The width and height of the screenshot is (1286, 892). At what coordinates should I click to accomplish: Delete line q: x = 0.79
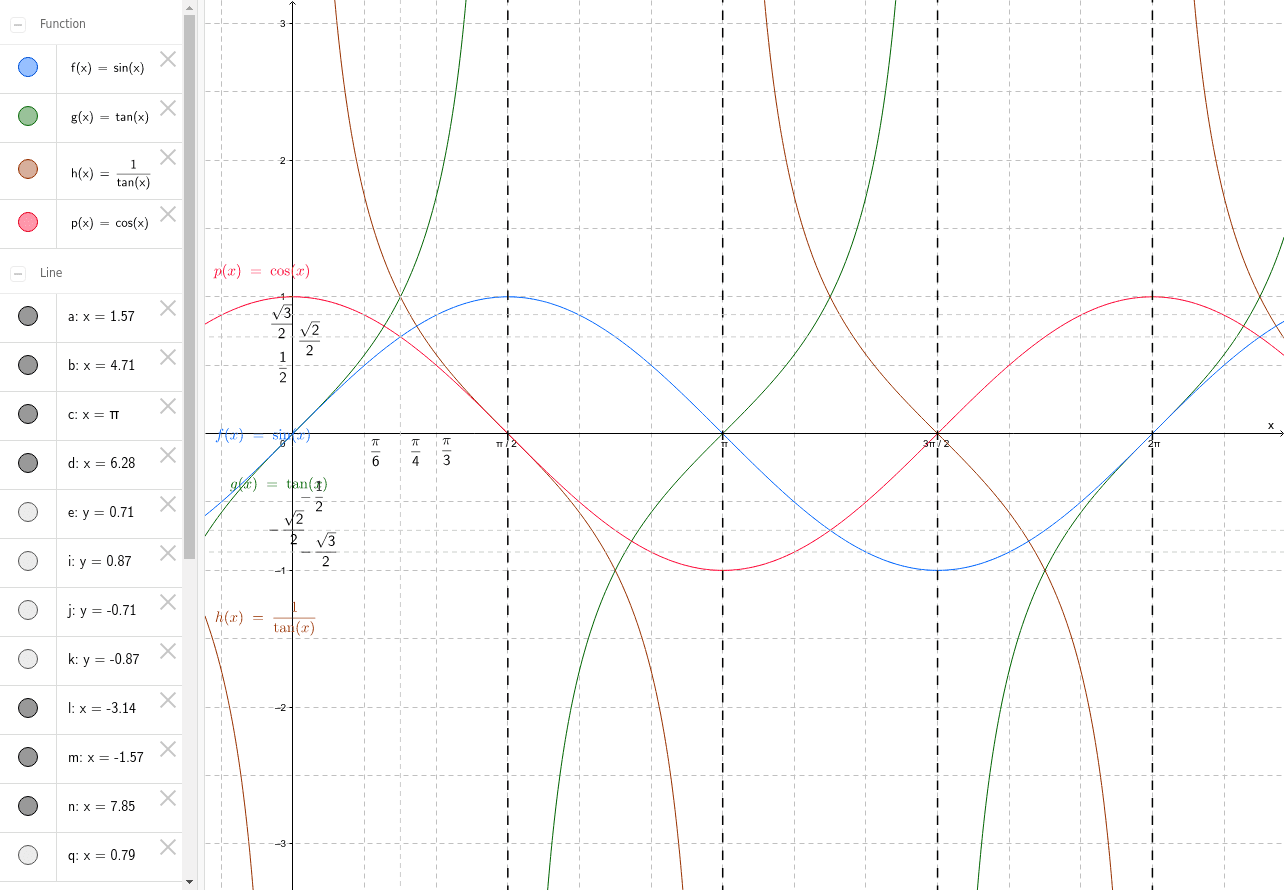[168, 847]
